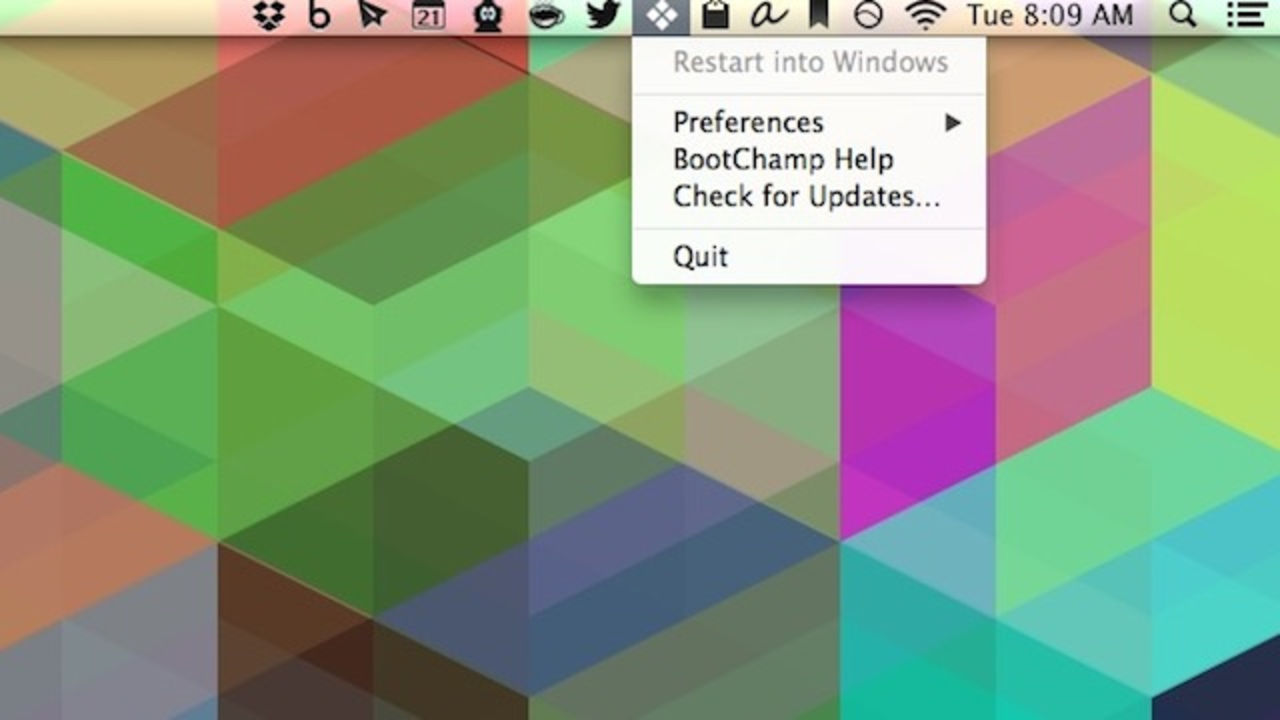Open Notification Center list icon
This screenshot has height=720, width=1280.
coord(1245,15)
